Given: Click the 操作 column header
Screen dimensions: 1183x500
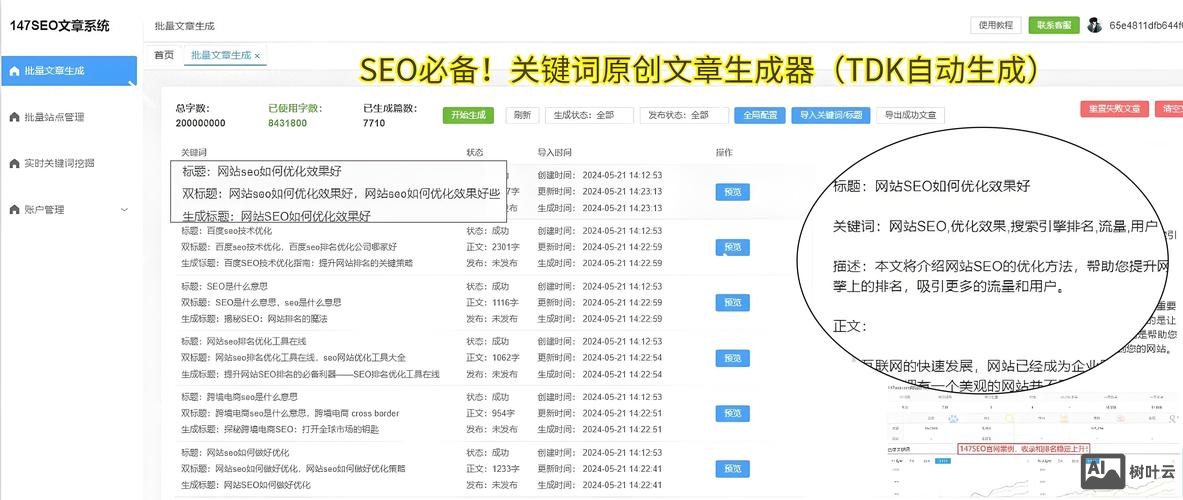Looking at the screenshot, I should [724, 152].
